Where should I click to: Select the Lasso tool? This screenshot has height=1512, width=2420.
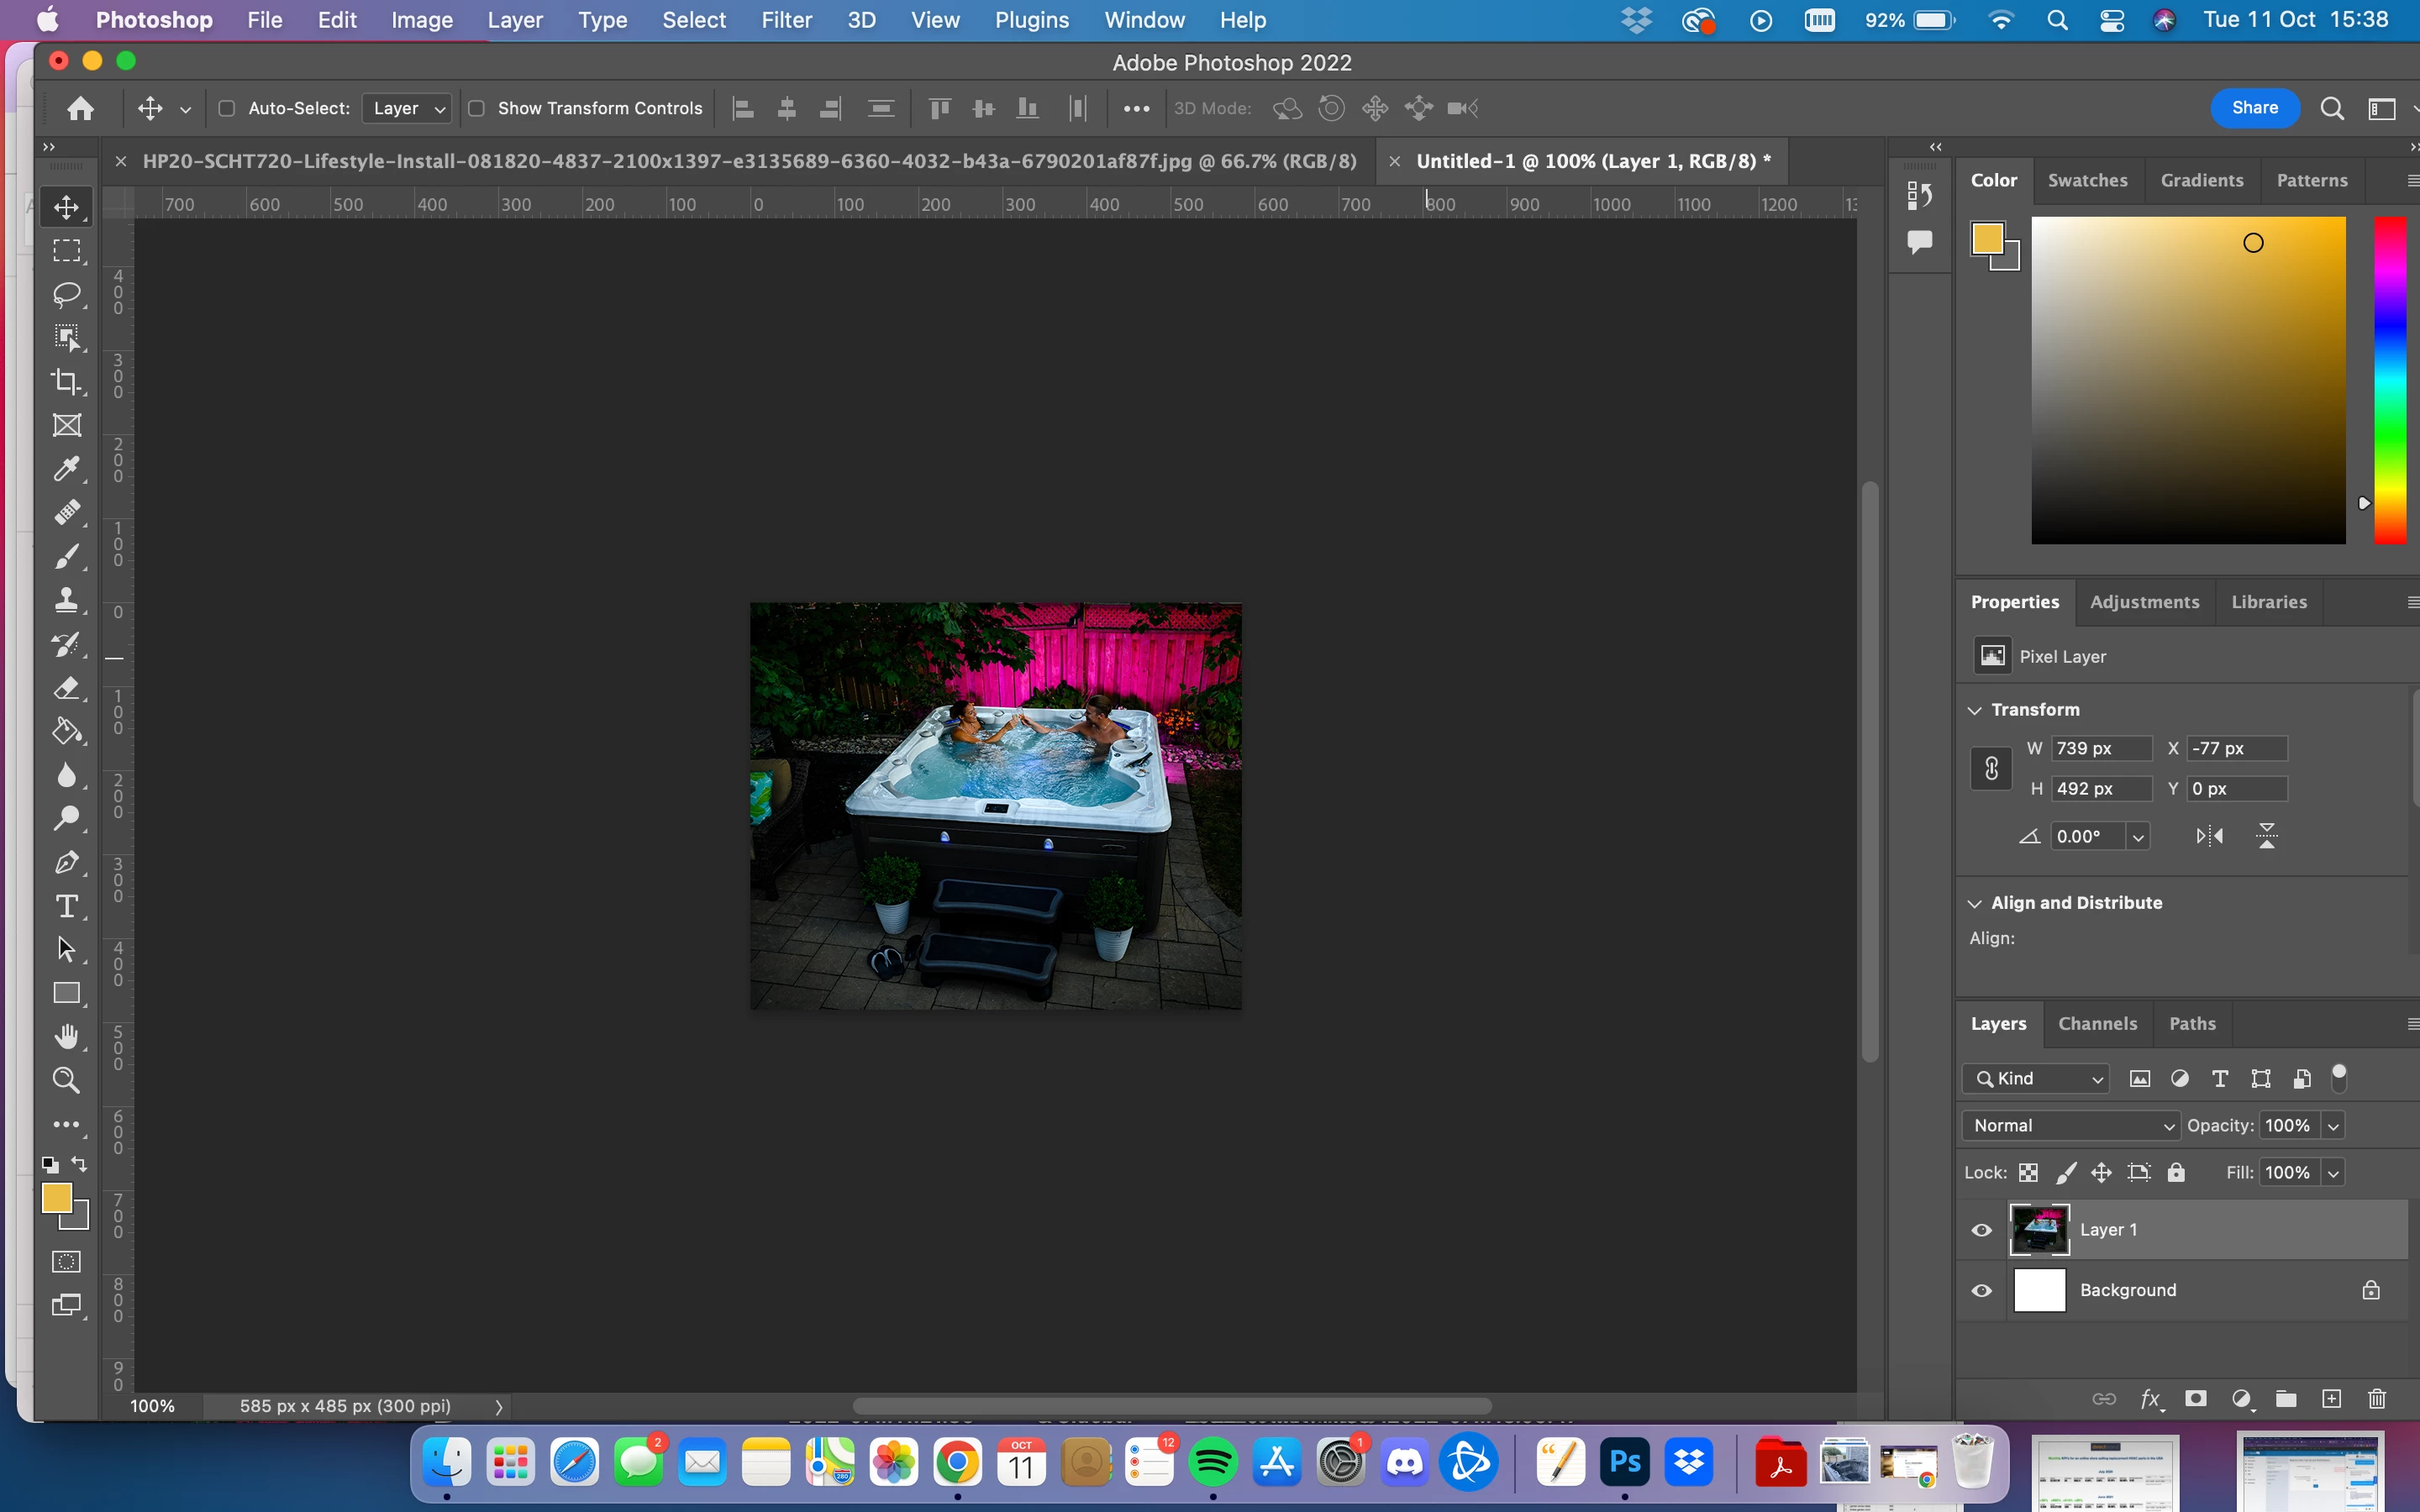[x=67, y=294]
